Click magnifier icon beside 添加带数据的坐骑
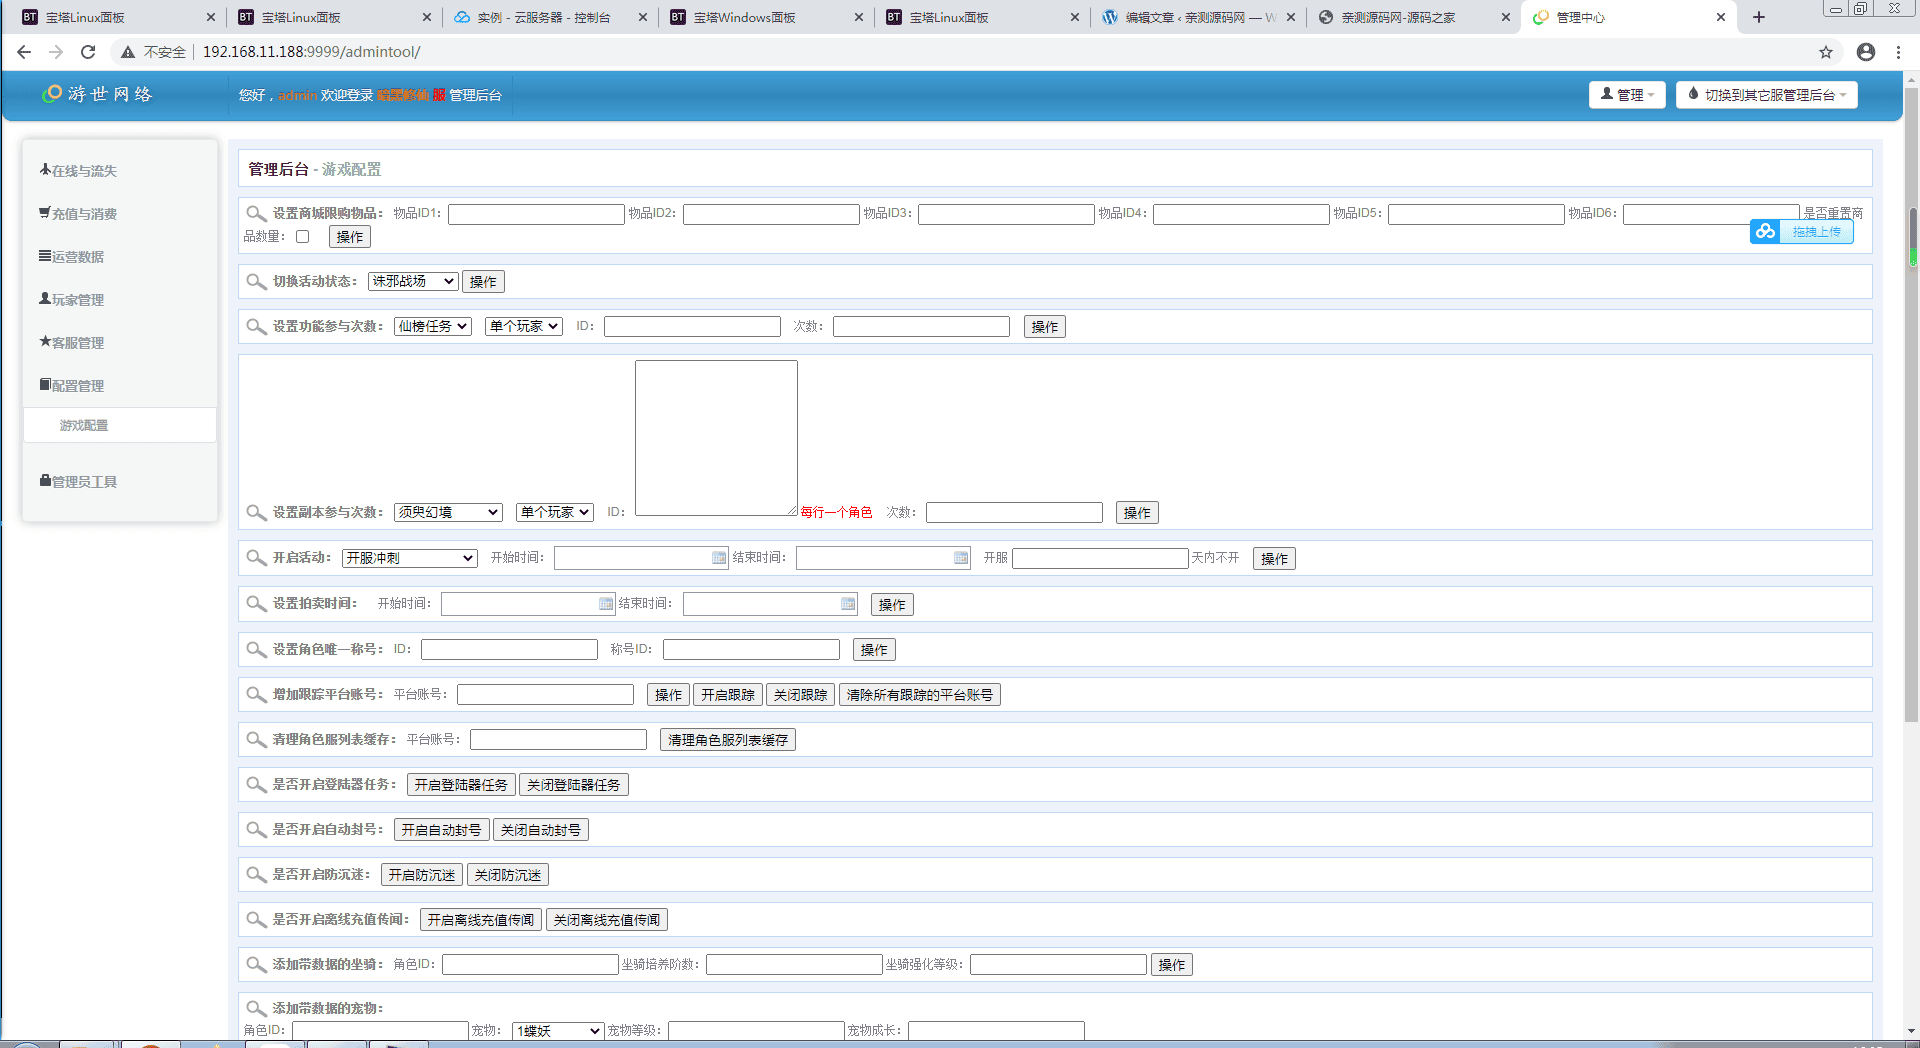Image resolution: width=1920 pixels, height=1048 pixels. coord(256,965)
